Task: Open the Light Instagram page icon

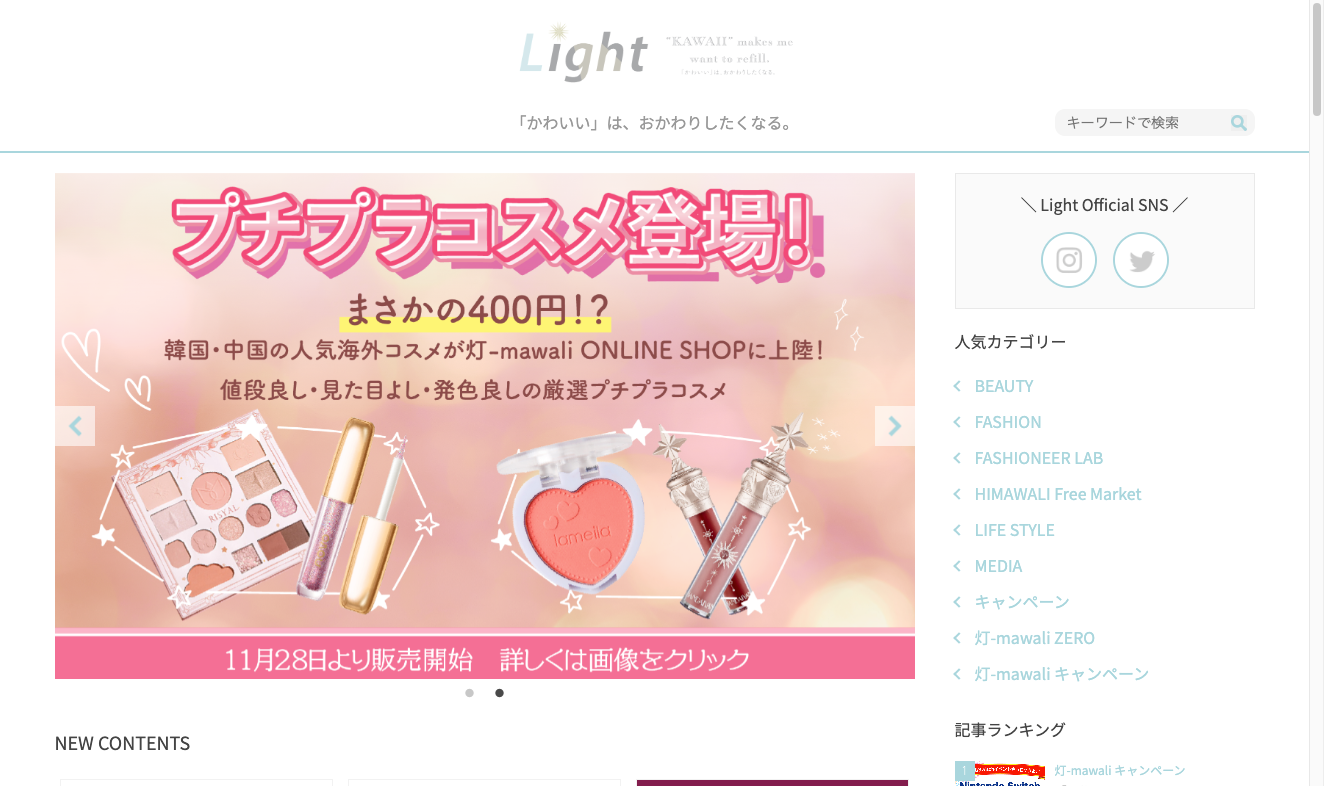Action: (1069, 260)
